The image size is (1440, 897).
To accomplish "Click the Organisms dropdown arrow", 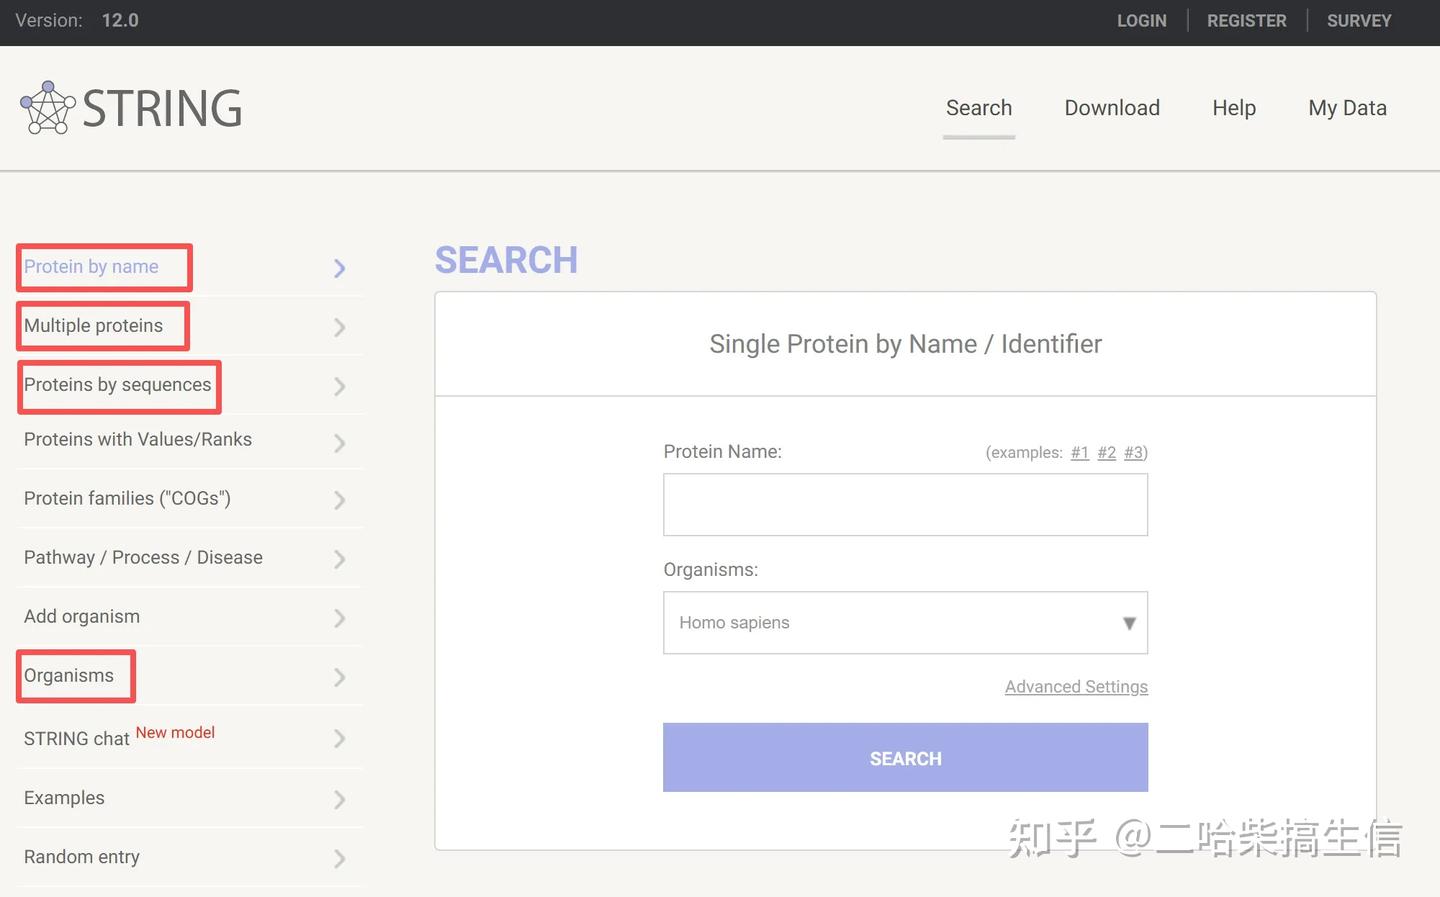I will click(1129, 623).
